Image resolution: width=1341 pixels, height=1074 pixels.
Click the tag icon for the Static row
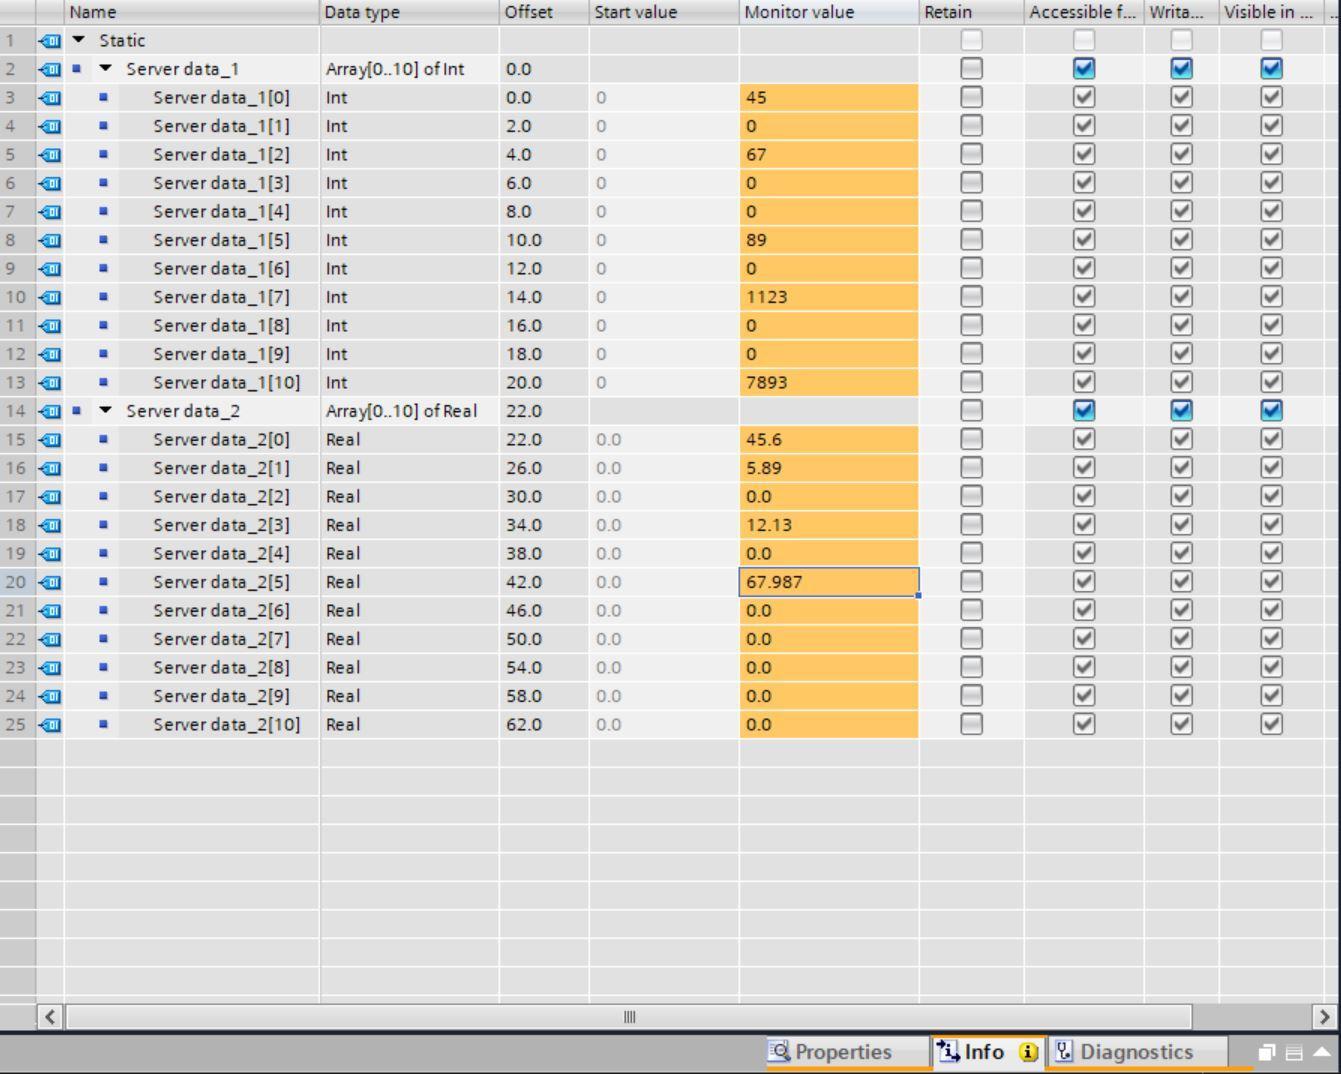click(x=49, y=41)
